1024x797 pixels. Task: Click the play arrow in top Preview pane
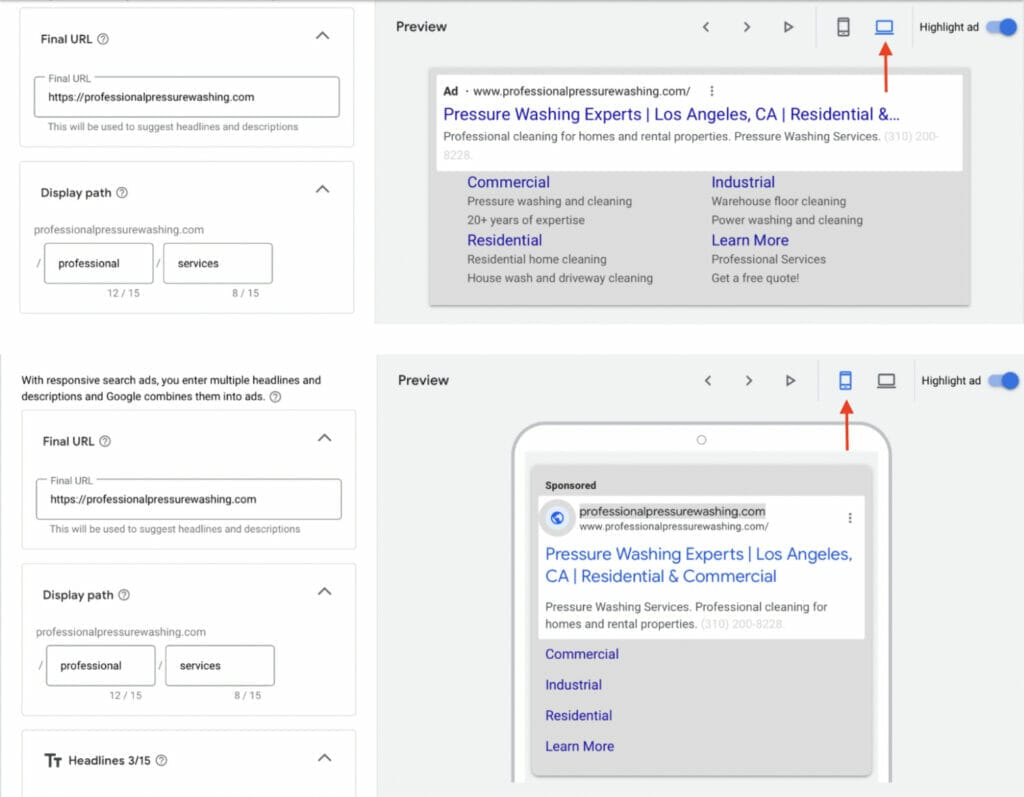point(789,27)
